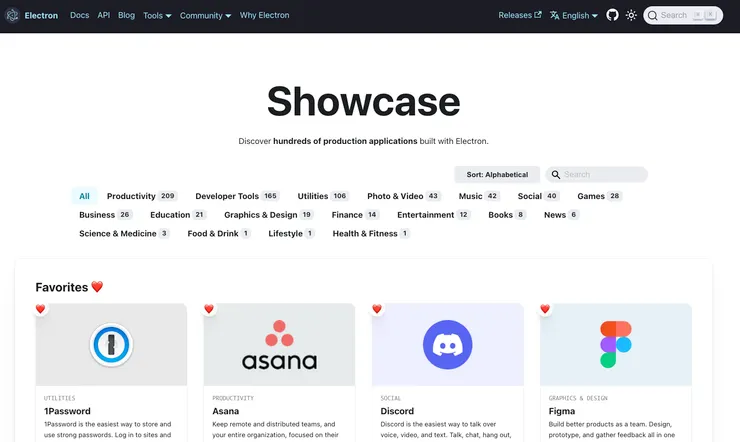Go to Electron home text link
This screenshot has width=740, height=442.
pos(41,16)
